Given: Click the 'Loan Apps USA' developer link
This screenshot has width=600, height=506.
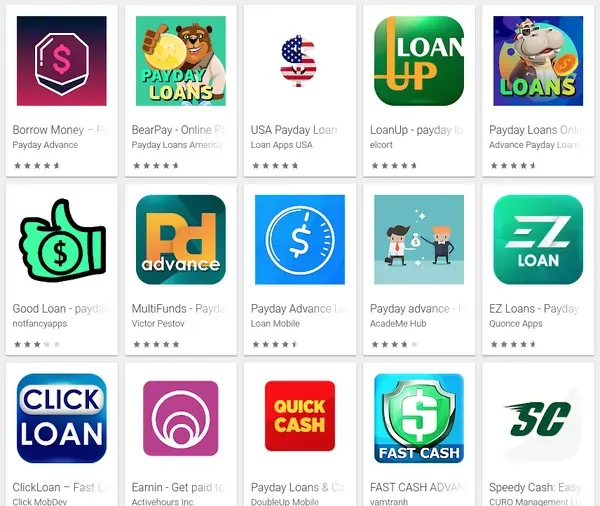Looking at the screenshot, I should (x=281, y=145).
